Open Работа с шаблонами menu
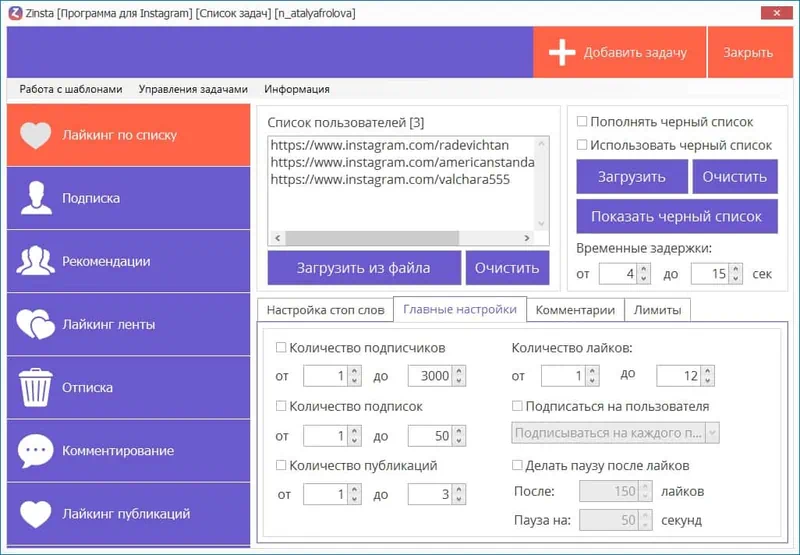This screenshot has height=555, width=800. pyautogui.click(x=71, y=89)
